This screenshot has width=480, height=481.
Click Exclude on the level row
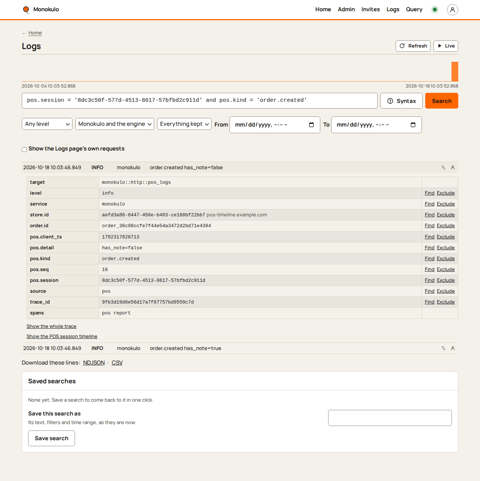[446, 193]
